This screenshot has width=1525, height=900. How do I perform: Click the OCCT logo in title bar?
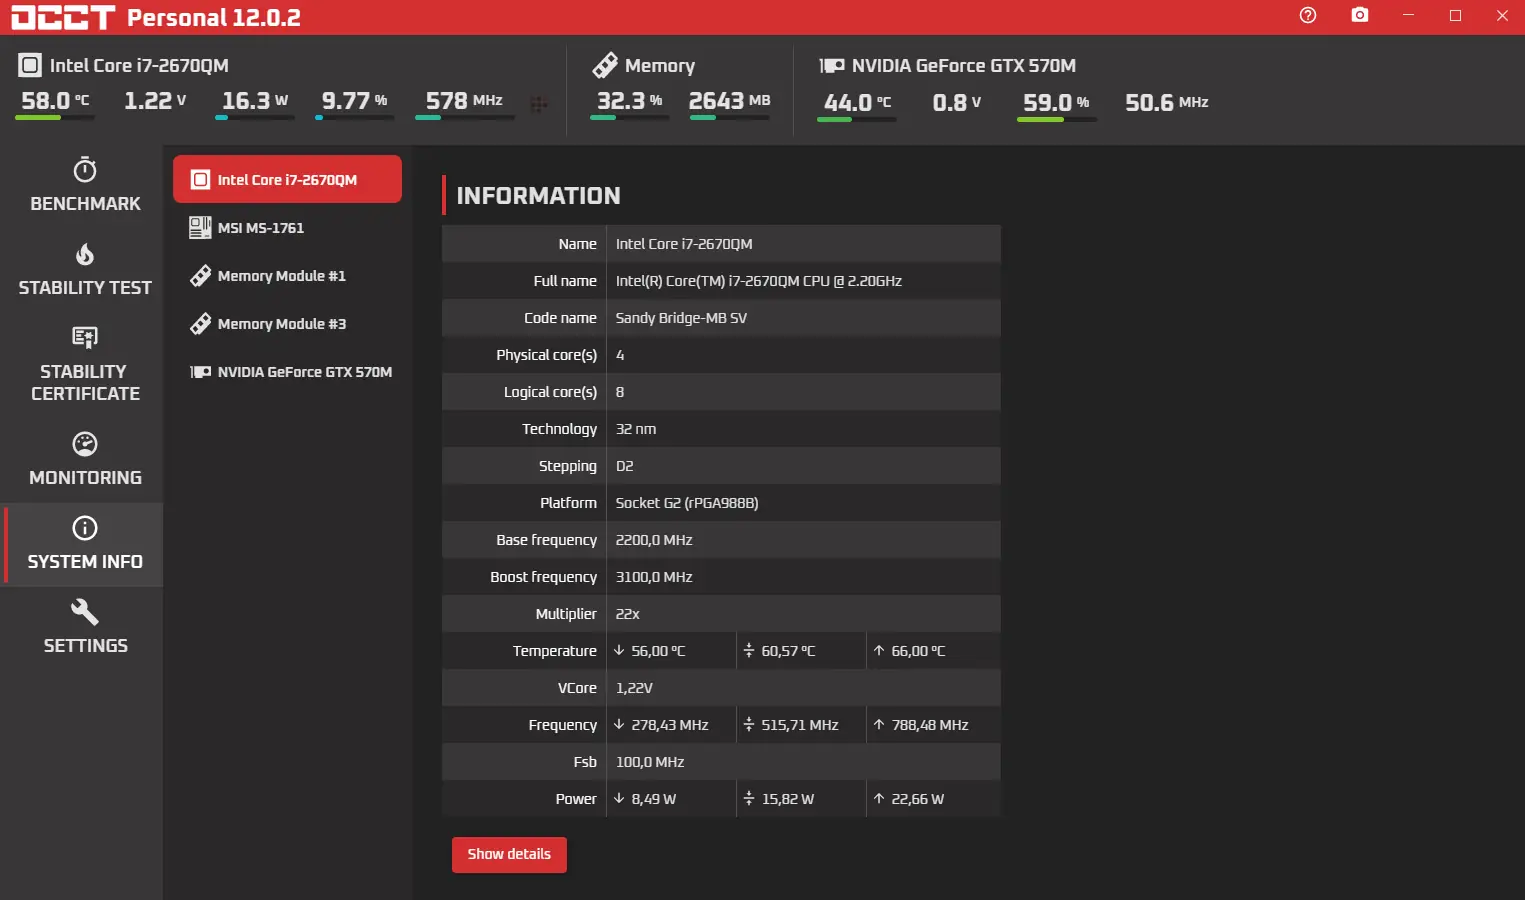pyautogui.click(x=63, y=17)
